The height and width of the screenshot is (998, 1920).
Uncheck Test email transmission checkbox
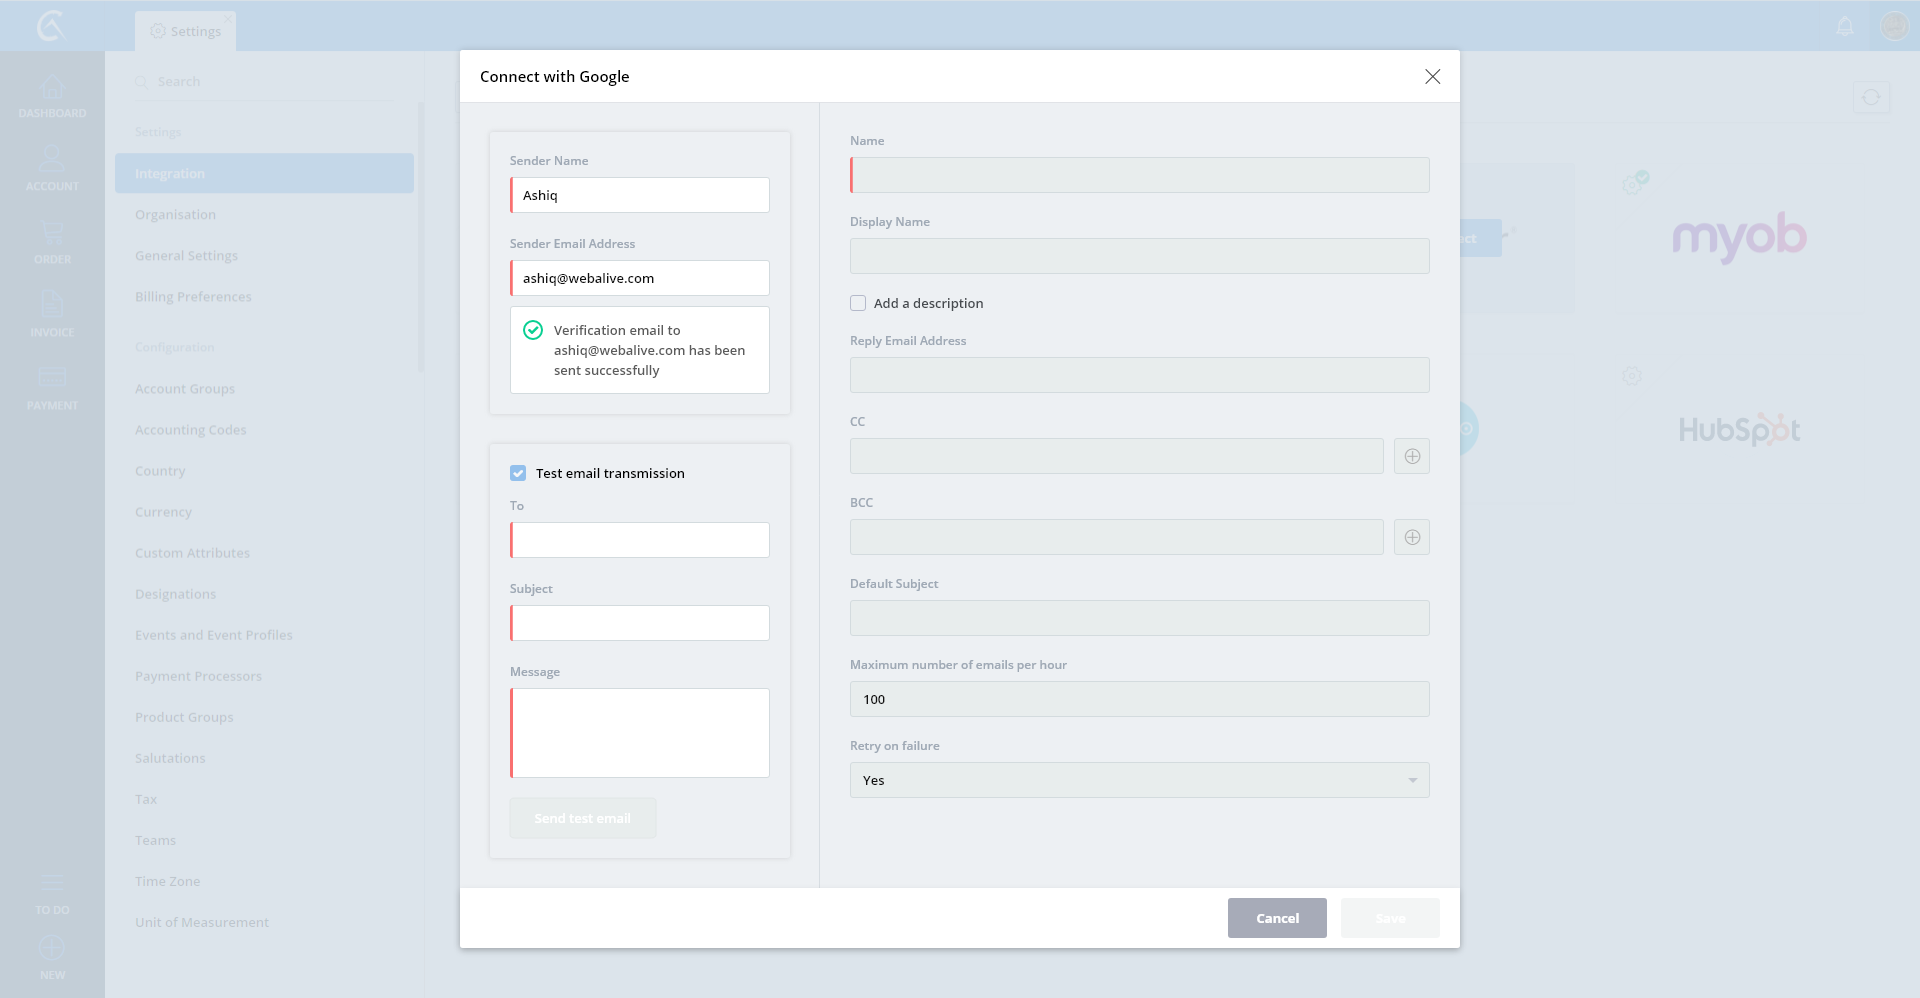pos(518,473)
